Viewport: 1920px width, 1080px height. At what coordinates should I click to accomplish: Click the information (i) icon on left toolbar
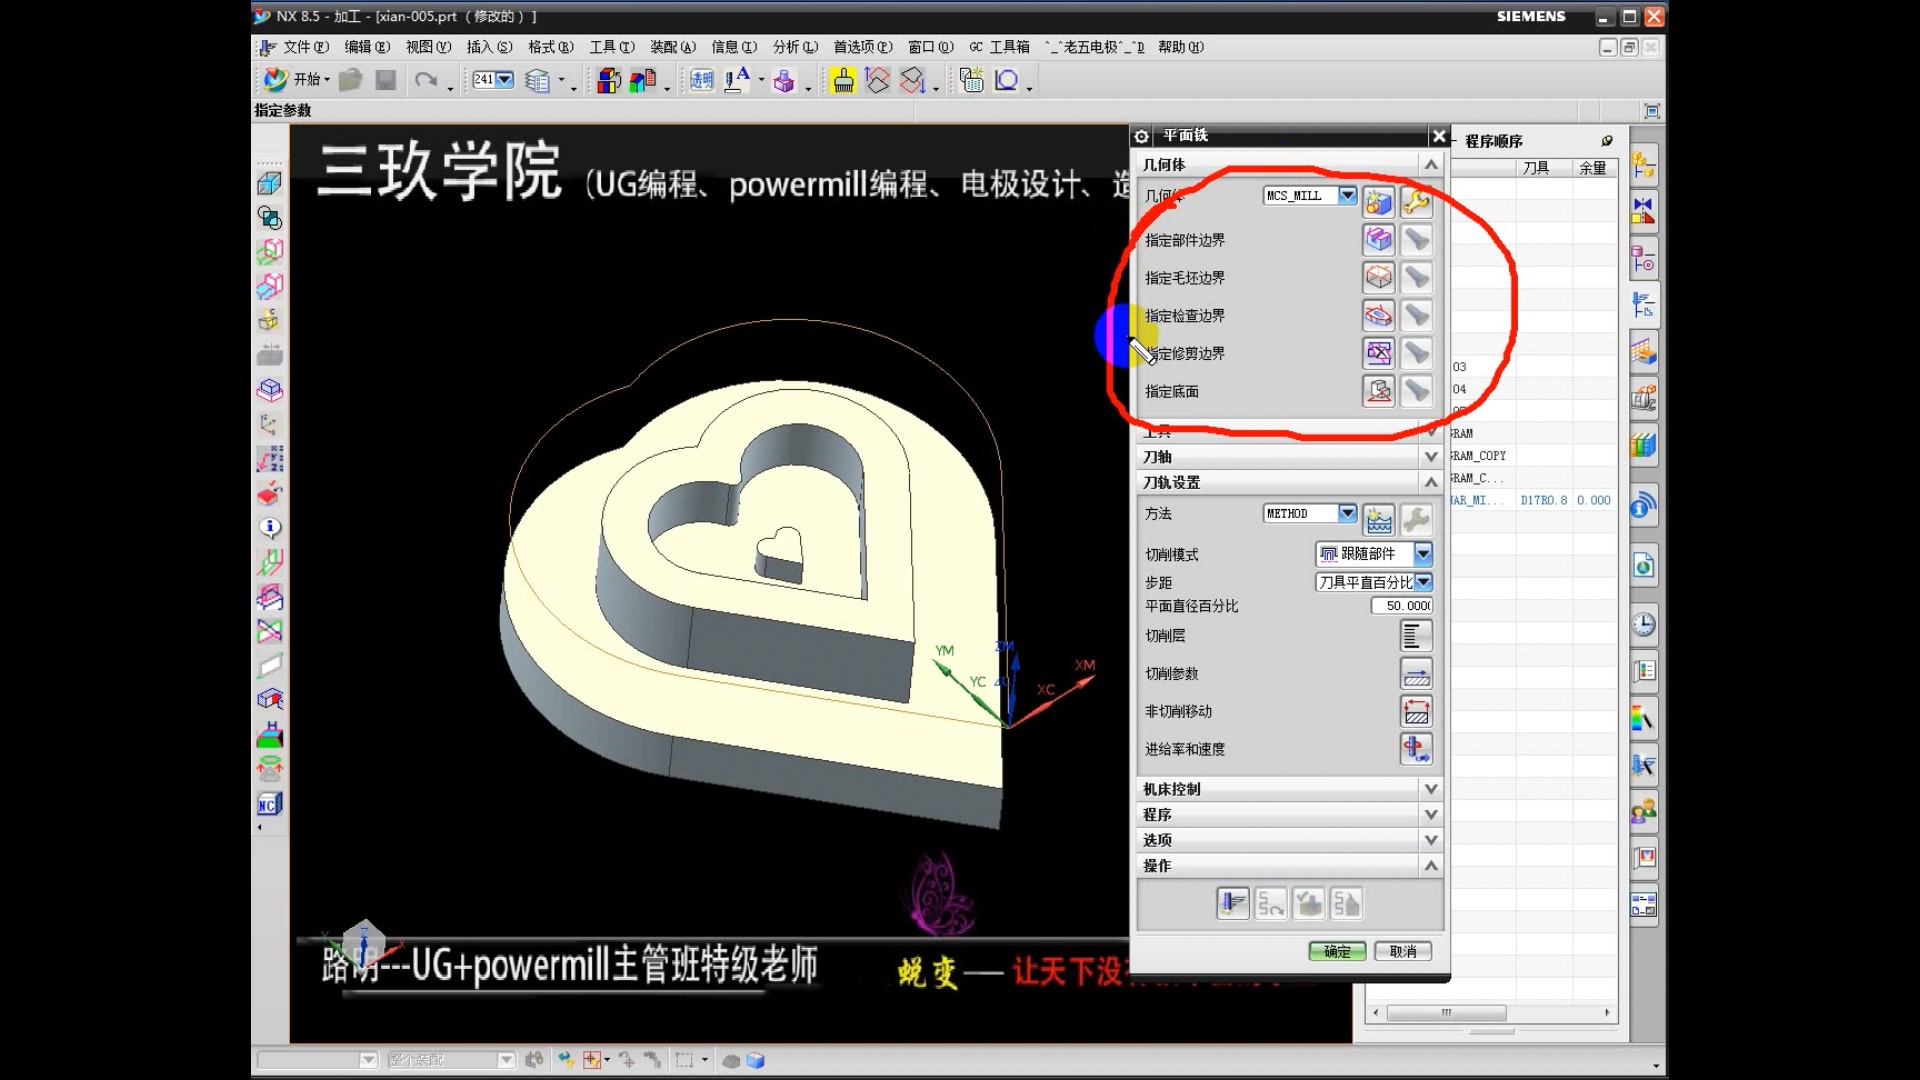click(x=269, y=527)
